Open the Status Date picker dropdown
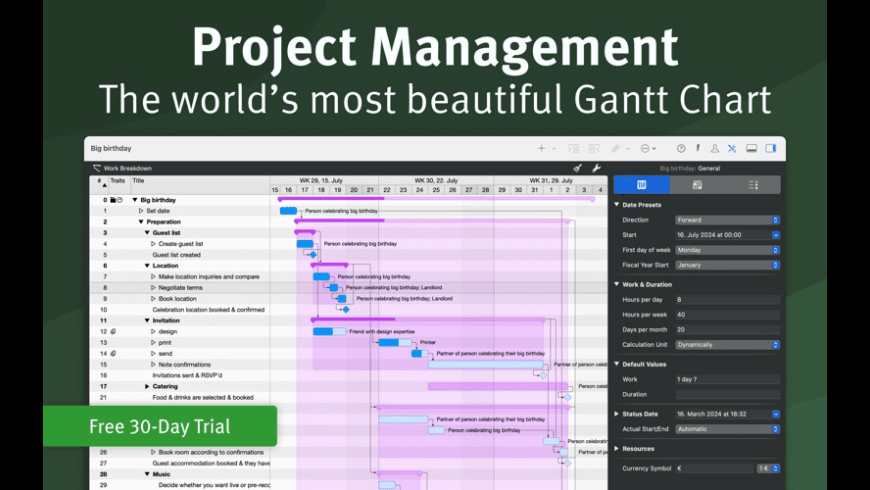 point(776,414)
